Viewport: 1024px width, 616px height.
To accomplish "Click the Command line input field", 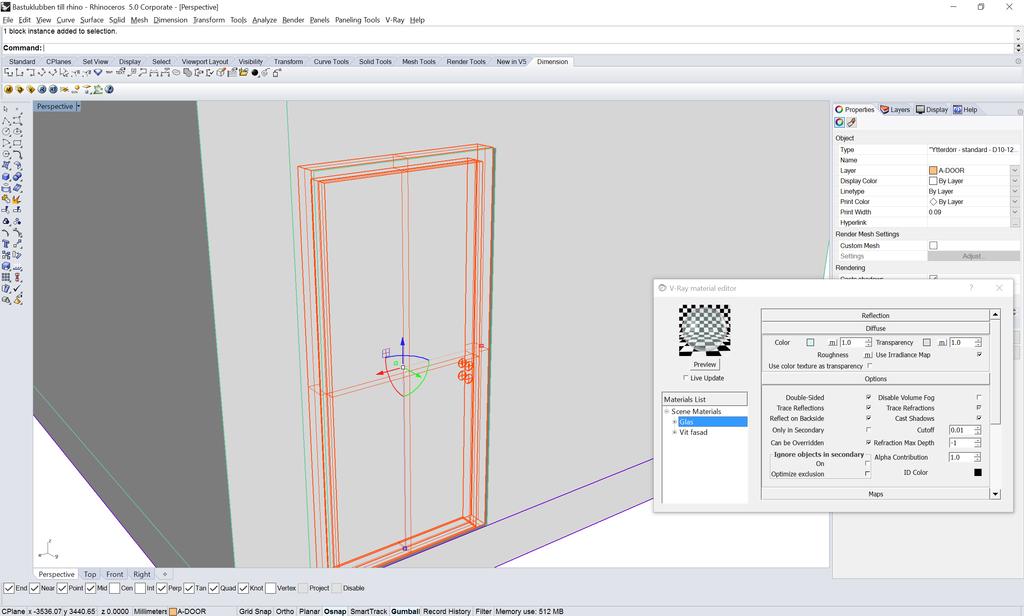I will click(528, 48).
